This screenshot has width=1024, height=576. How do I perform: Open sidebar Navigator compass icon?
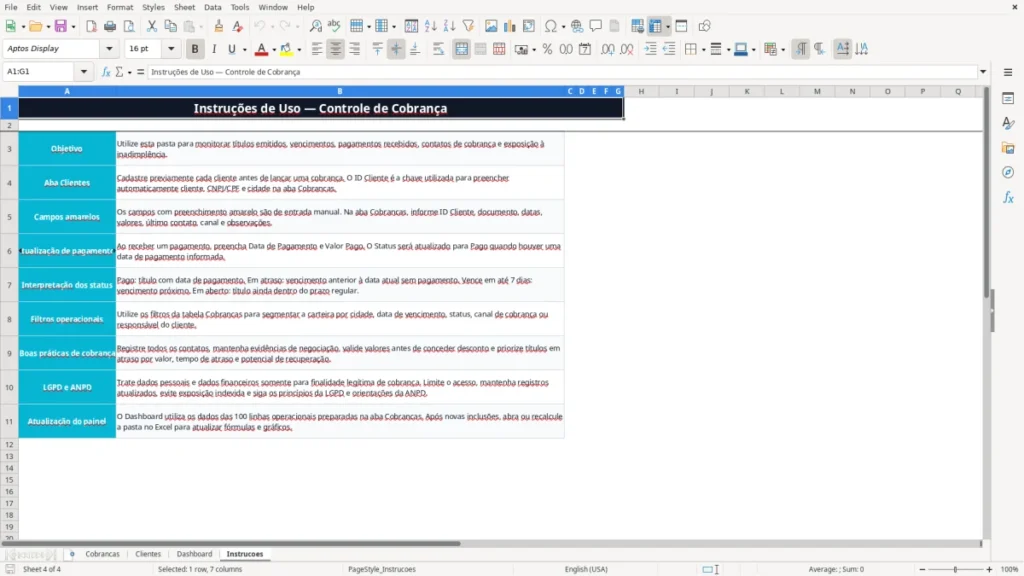pos(1008,172)
